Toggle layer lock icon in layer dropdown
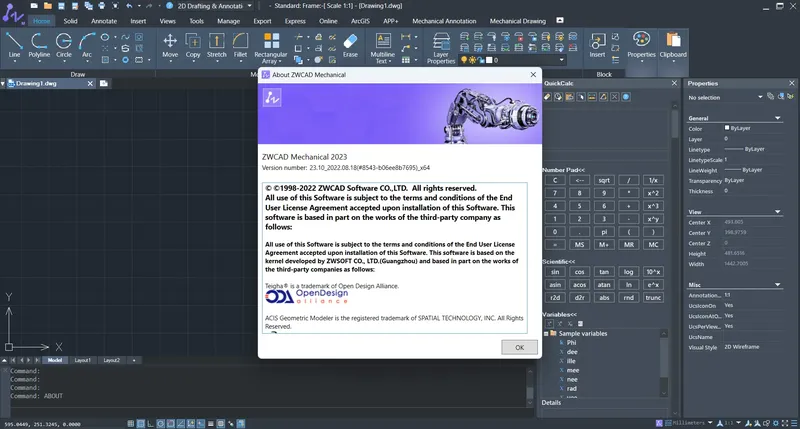Viewport: 800px width, 429px height. click(x=480, y=60)
